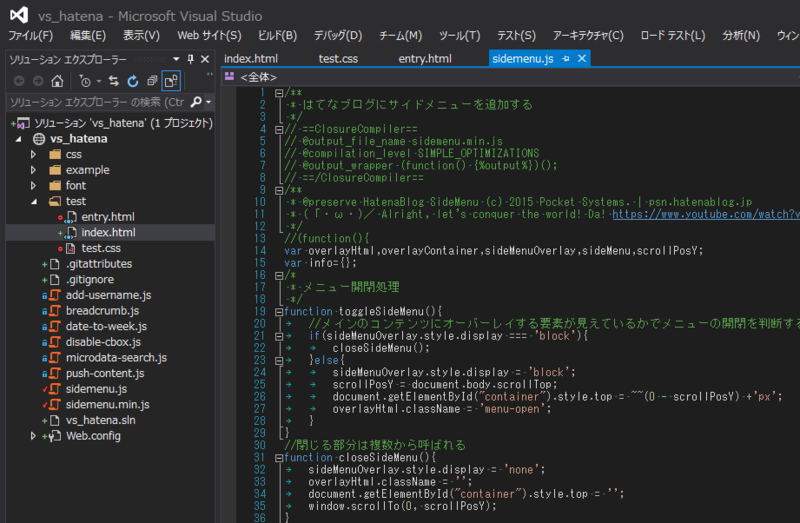This screenshot has height=523, width=800.
Task: Open the Pending Changes Filter clock icon
Action: click(x=85, y=81)
